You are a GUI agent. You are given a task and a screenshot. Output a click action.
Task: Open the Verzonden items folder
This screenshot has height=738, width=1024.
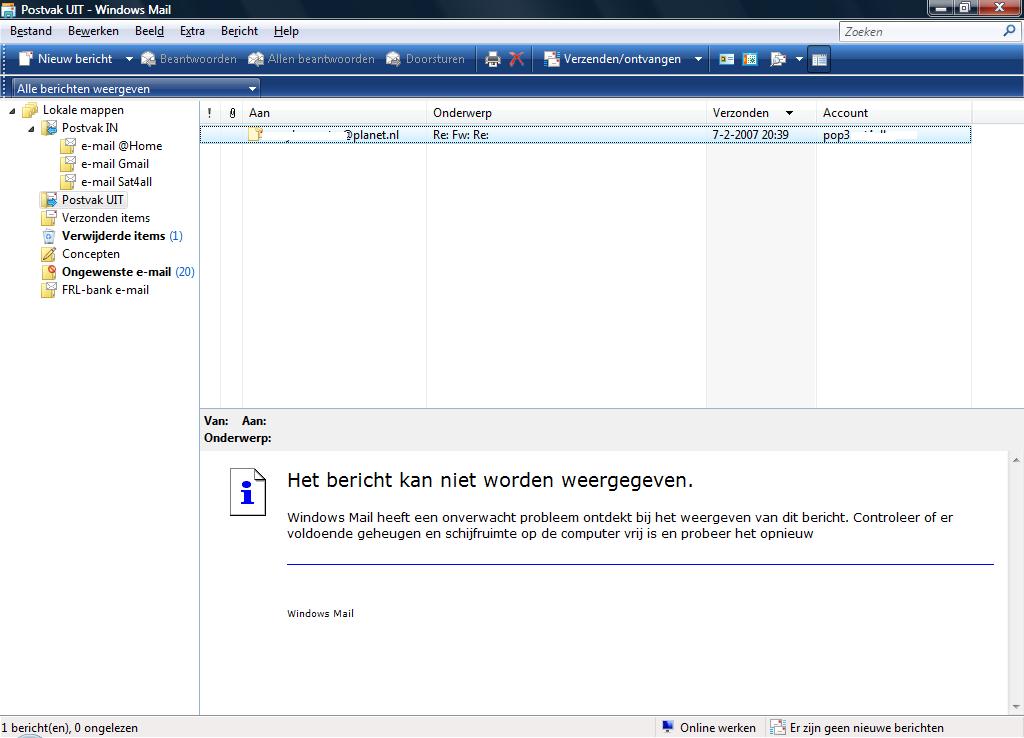click(x=106, y=217)
